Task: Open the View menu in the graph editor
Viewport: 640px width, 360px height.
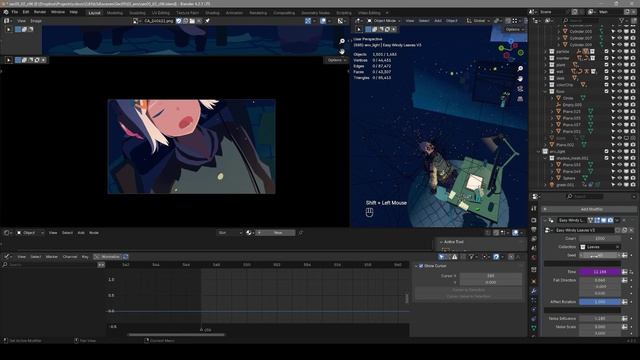Action: click(x=21, y=257)
